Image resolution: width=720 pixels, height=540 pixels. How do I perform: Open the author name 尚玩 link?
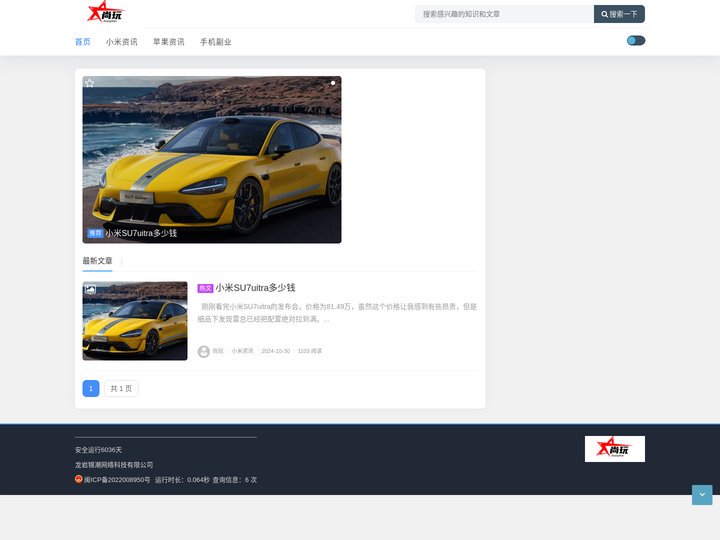(x=218, y=351)
